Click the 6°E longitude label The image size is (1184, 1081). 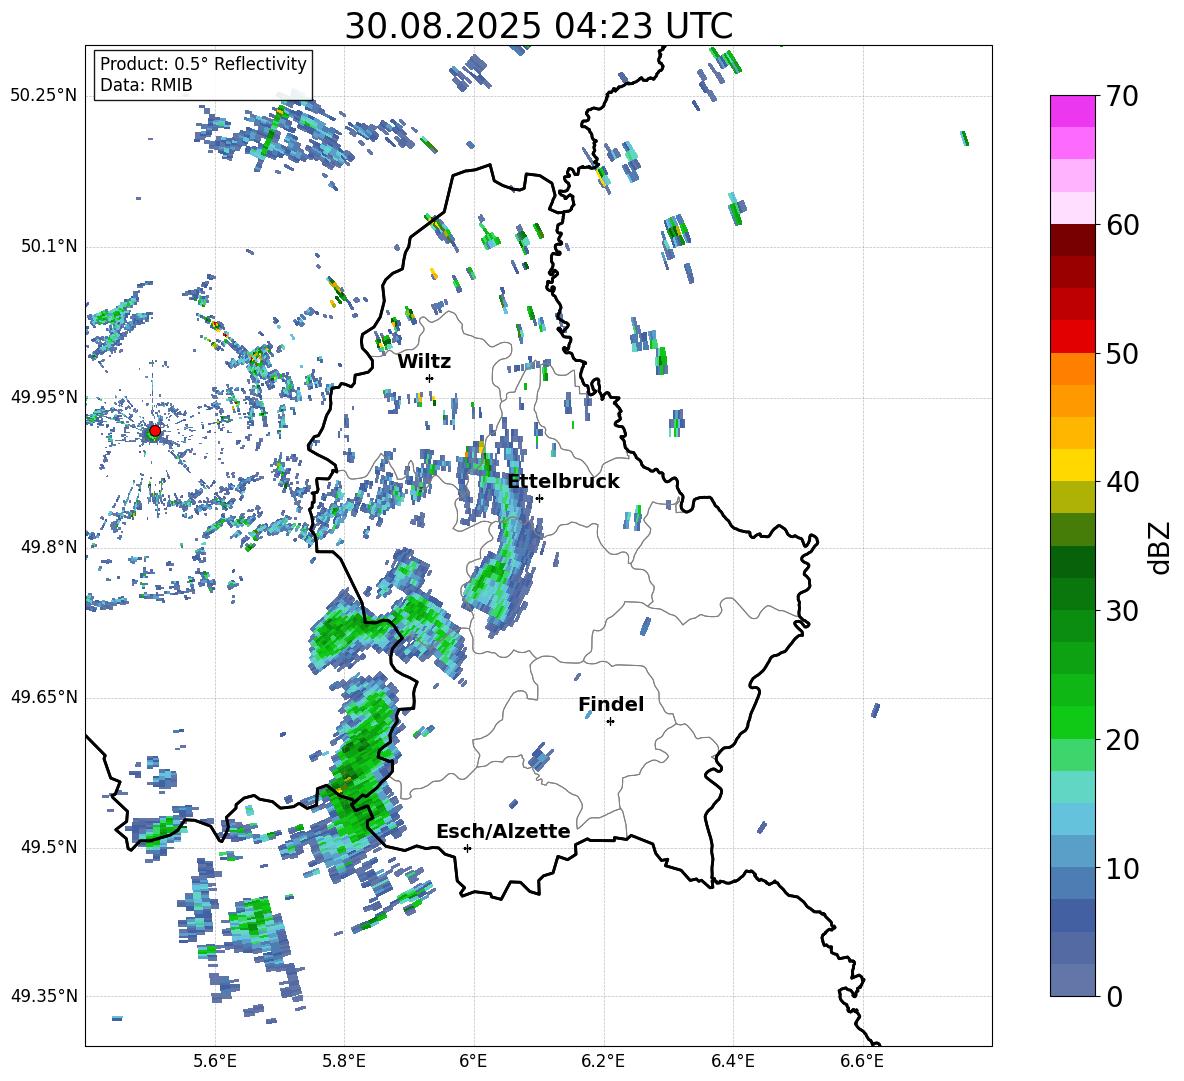click(473, 1061)
